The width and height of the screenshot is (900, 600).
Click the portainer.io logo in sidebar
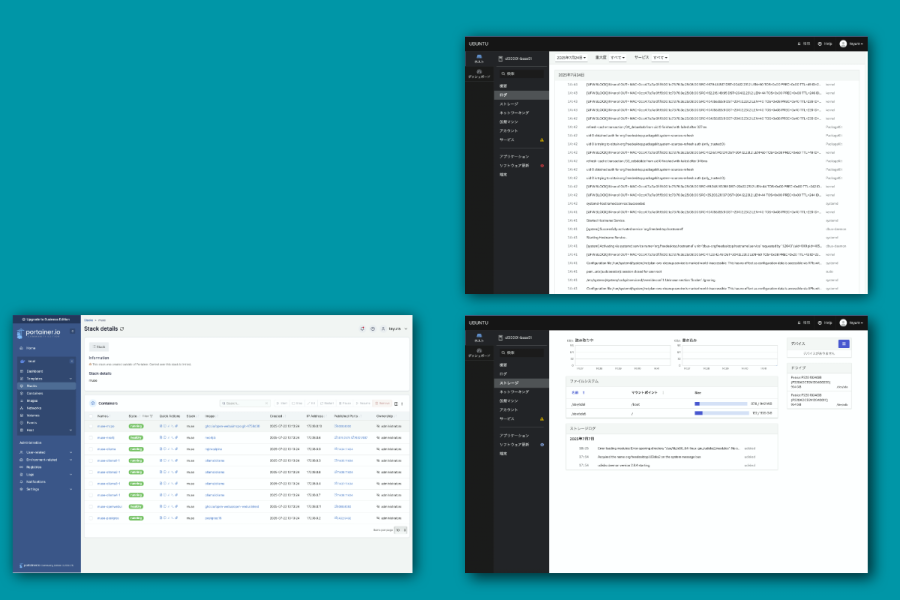tap(39, 333)
